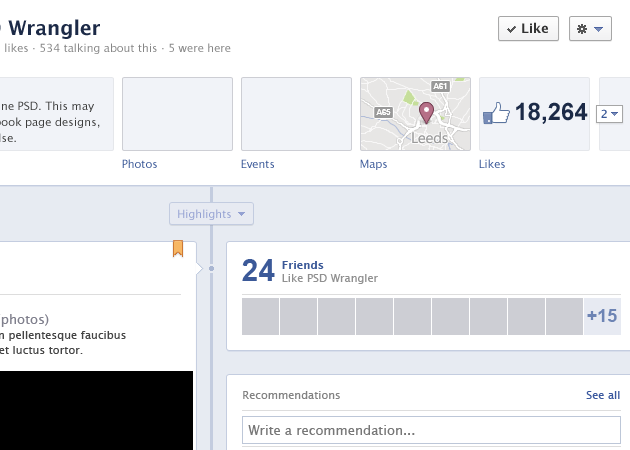Image resolution: width=630 pixels, height=450 pixels.
Task: Click the orange bookmark ribbon icon
Action: coord(178,248)
